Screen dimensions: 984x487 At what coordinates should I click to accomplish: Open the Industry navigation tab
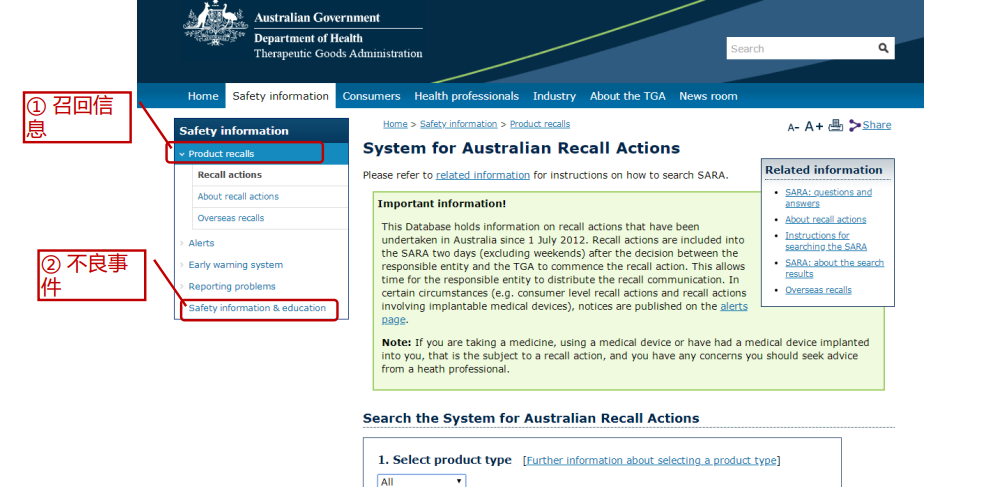coord(554,96)
